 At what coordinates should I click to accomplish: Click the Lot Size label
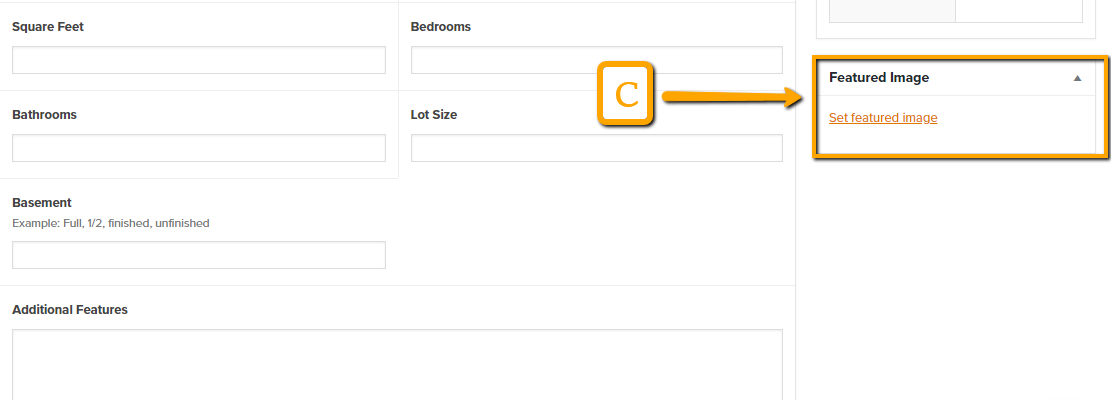(434, 115)
